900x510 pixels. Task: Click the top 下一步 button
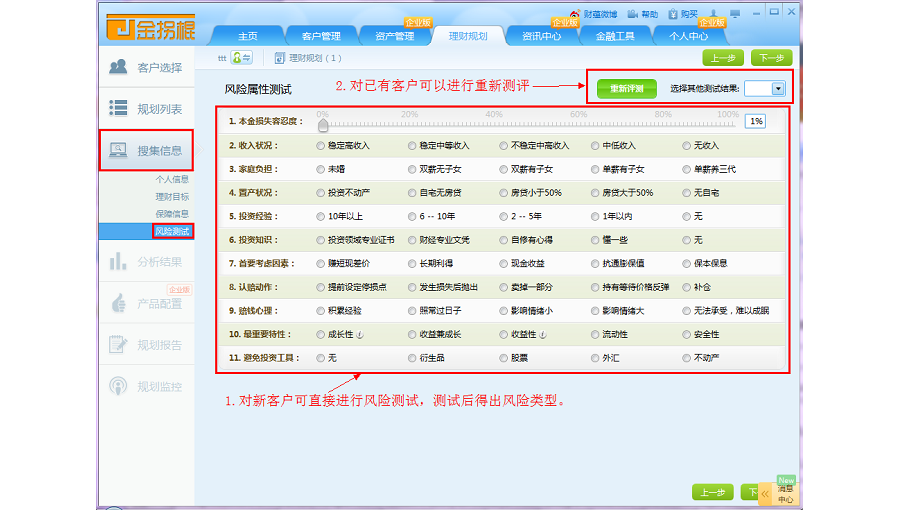coord(770,58)
